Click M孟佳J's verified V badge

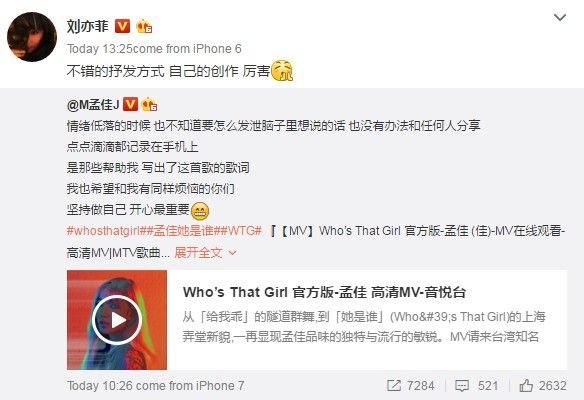(130, 104)
